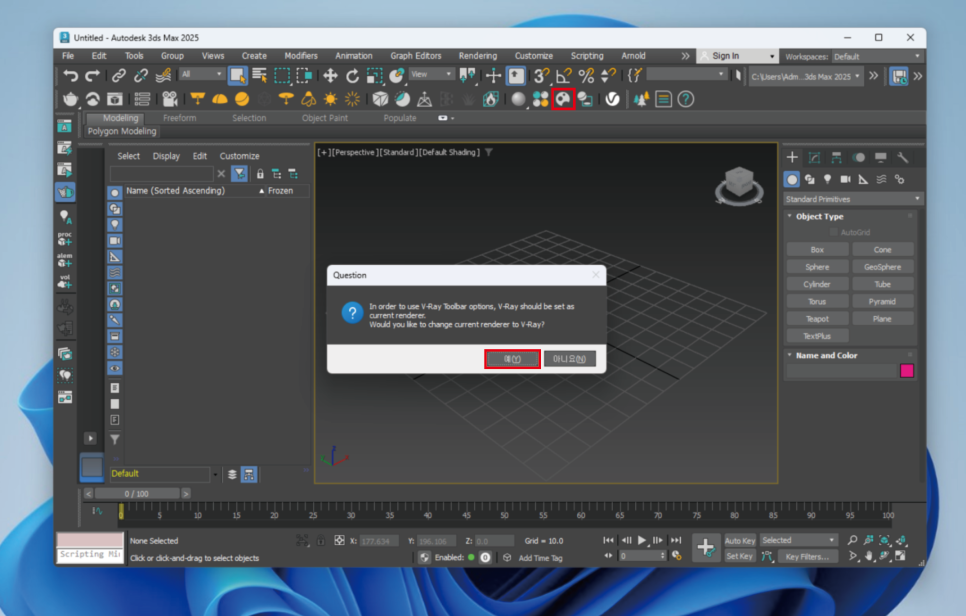Open the Utilities wrench panel

point(903,158)
